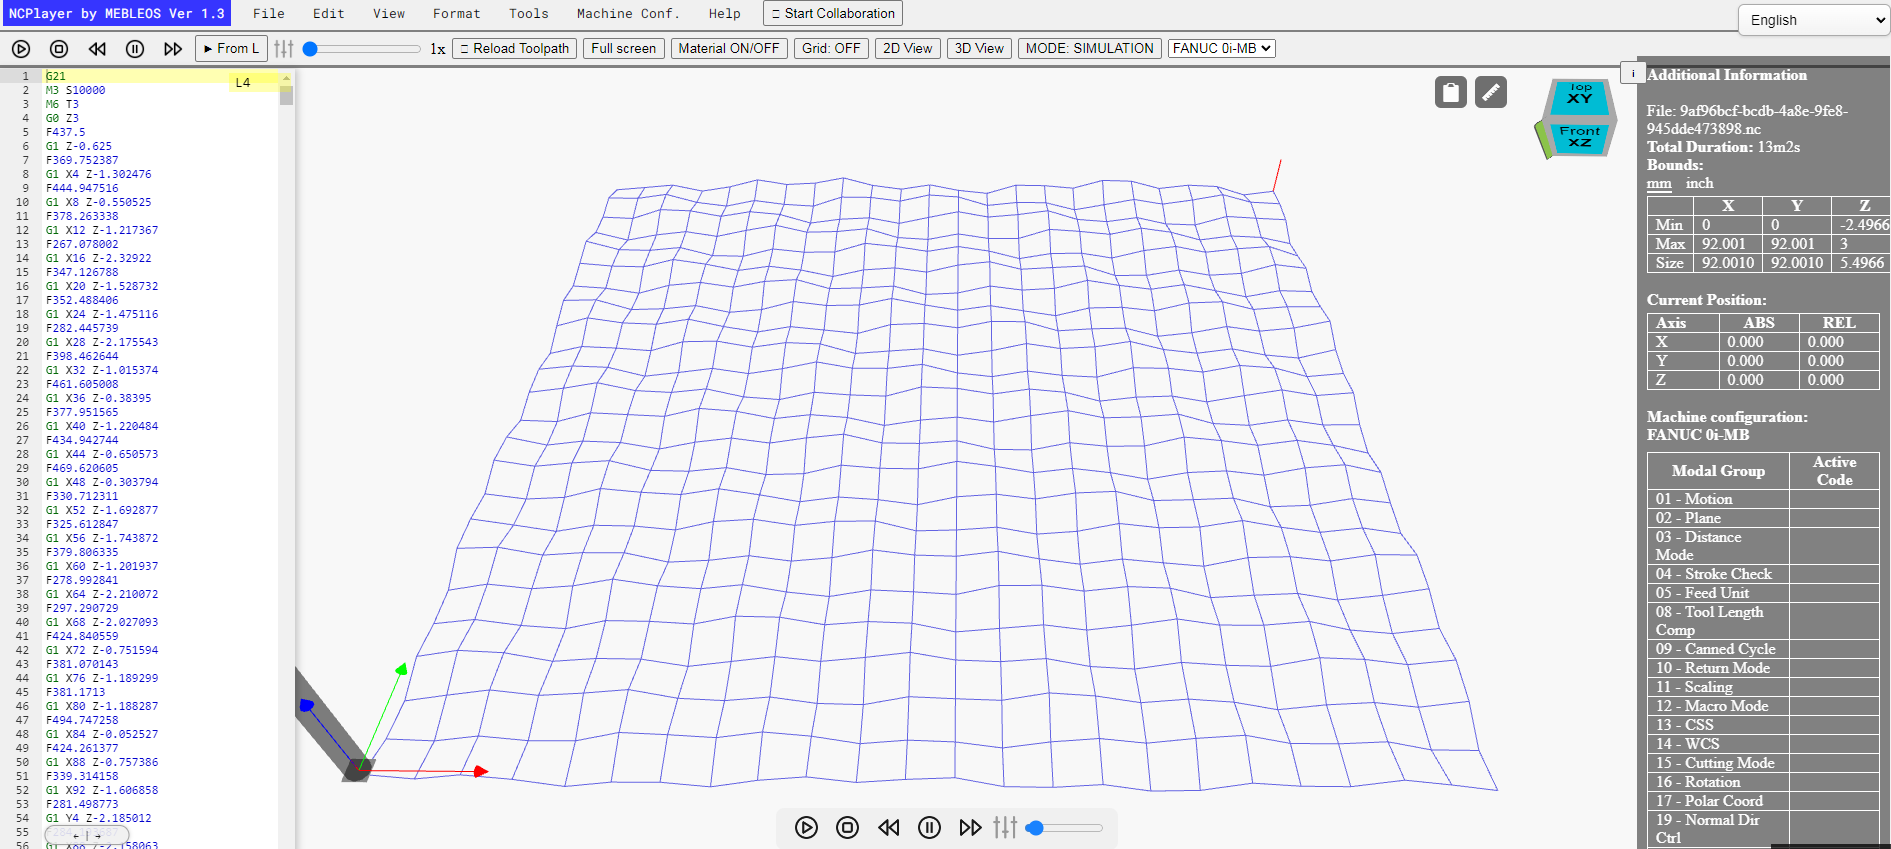Toggle MODE: SIMULATION button

click(1090, 48)
